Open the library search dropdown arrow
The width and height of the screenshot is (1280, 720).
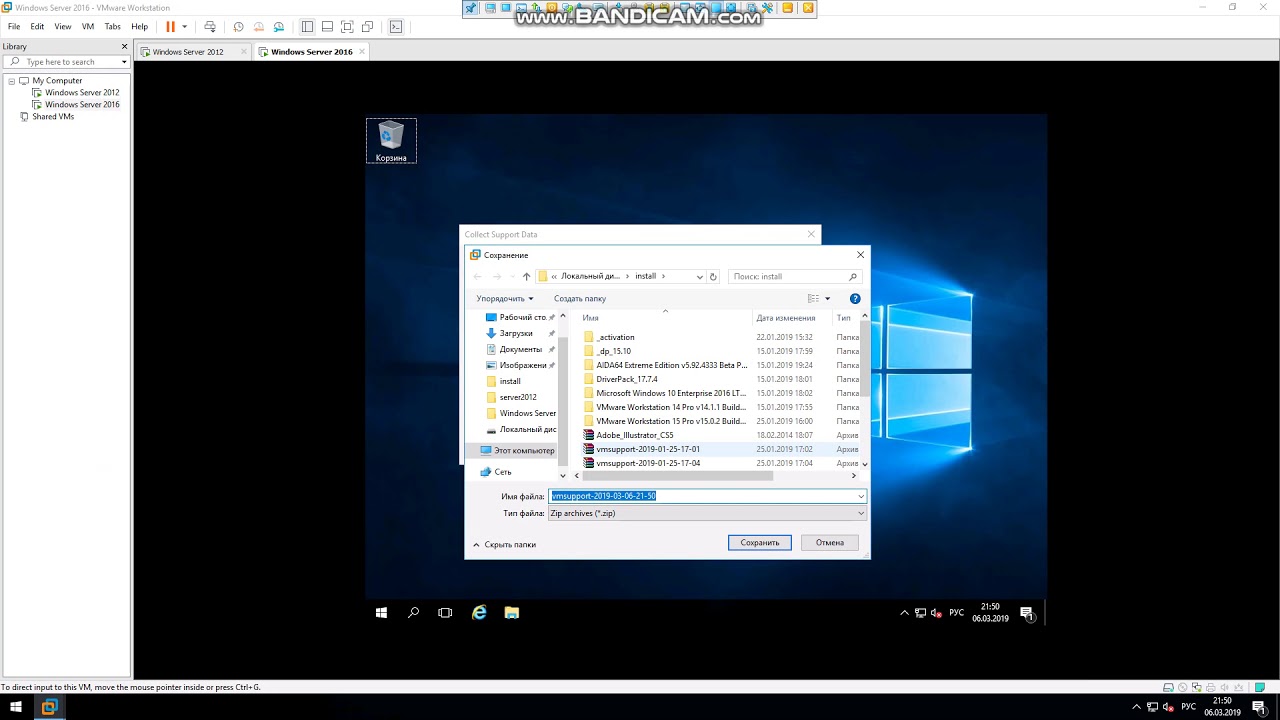point(124,62)
